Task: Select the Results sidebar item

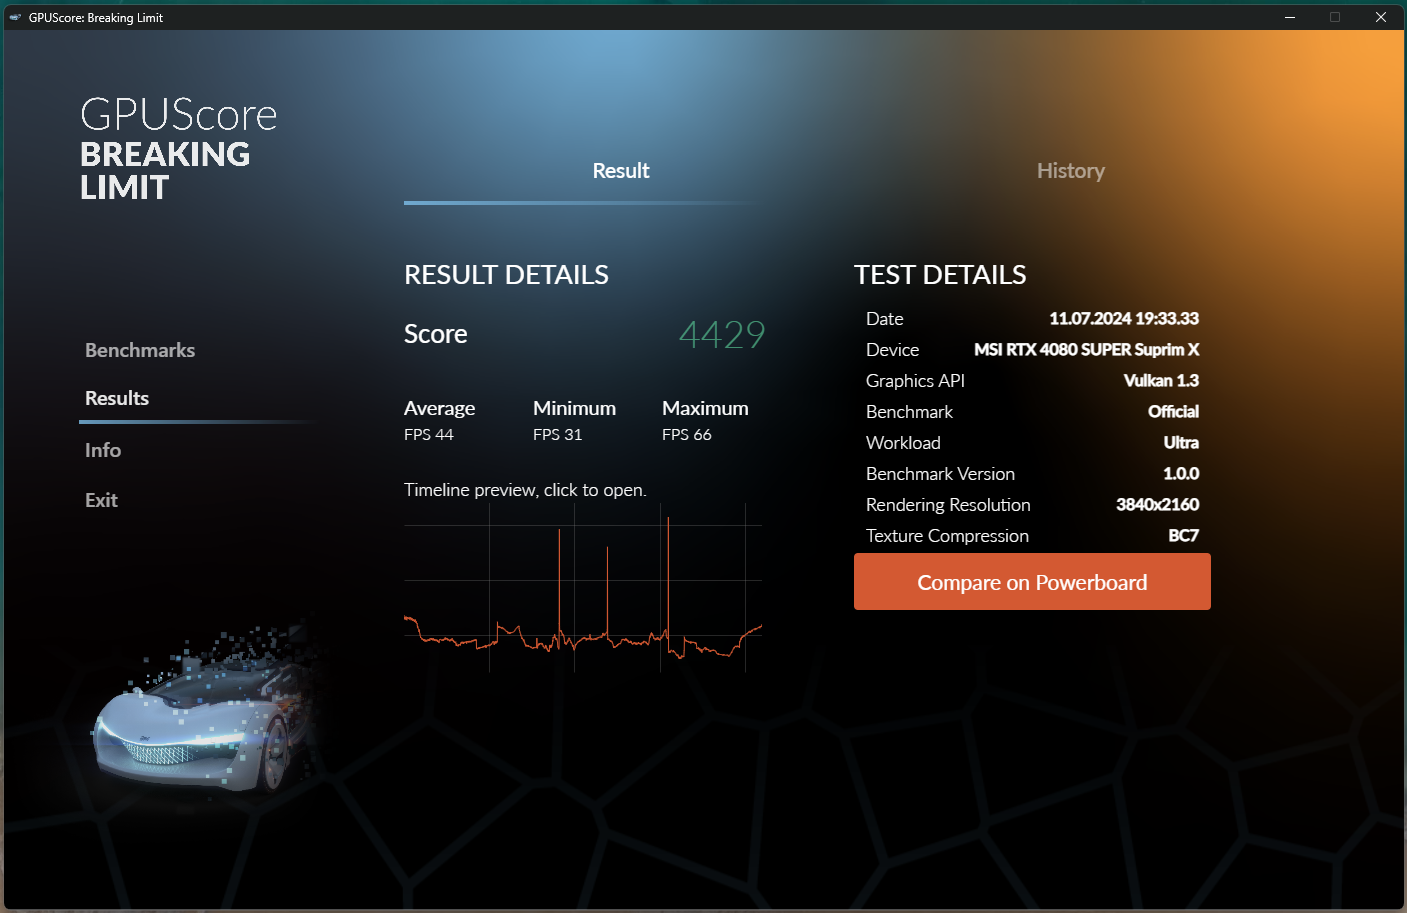Action: click(117, 398)
